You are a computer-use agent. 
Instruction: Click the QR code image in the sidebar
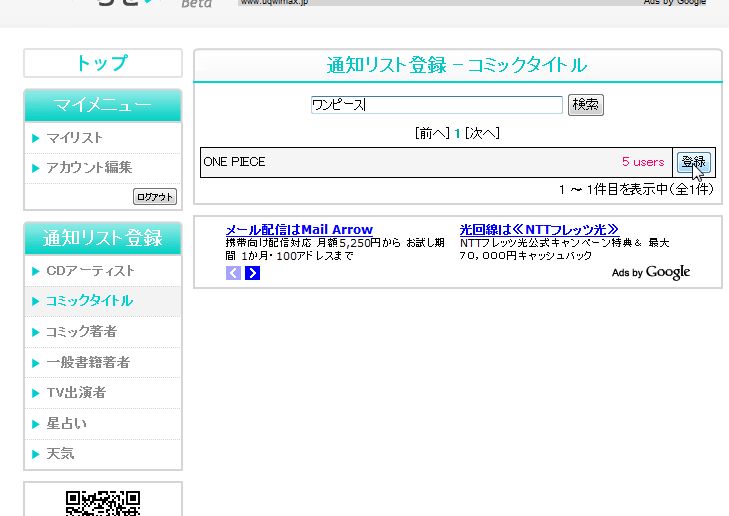(103, 503)
